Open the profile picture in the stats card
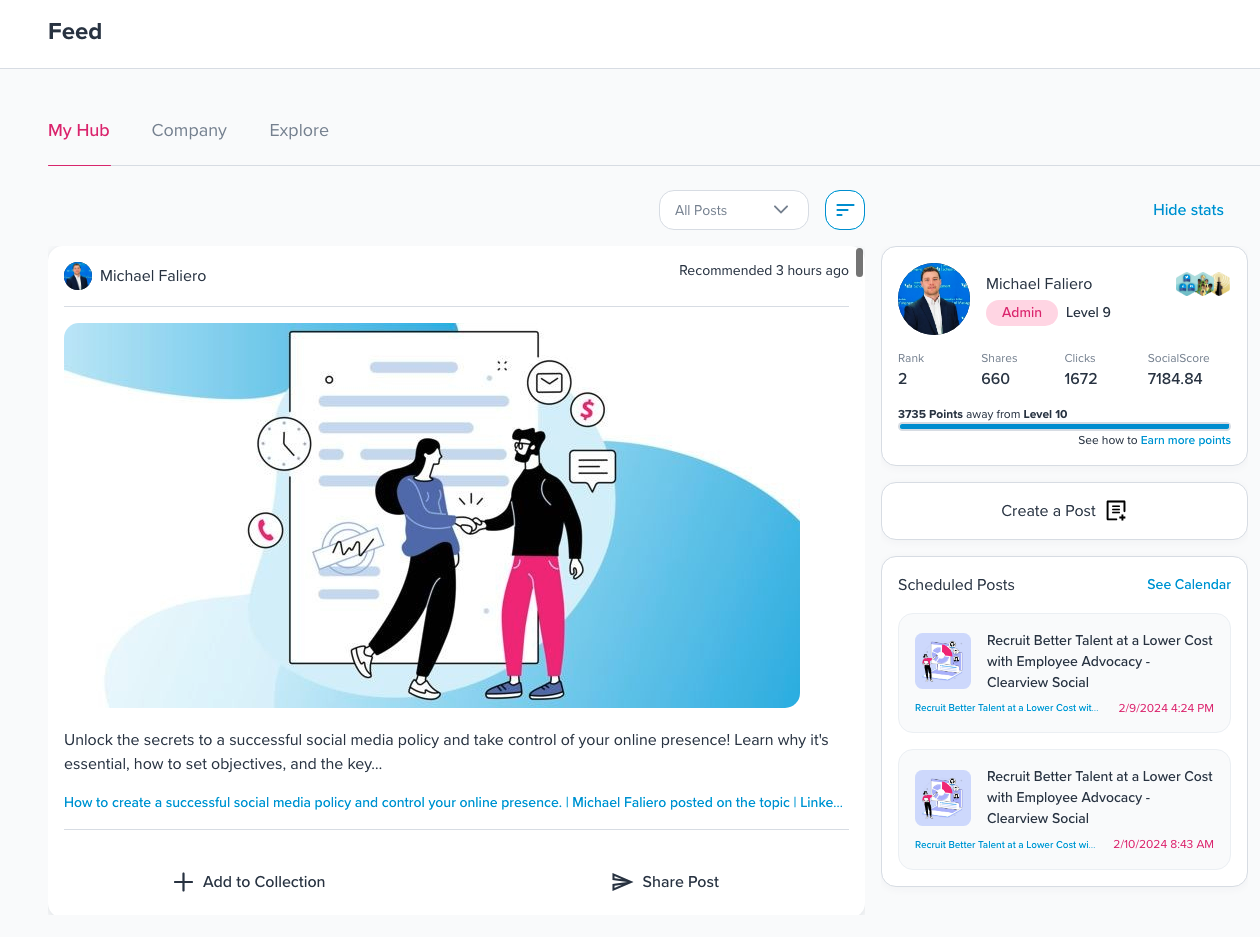 tap(933, 299)
